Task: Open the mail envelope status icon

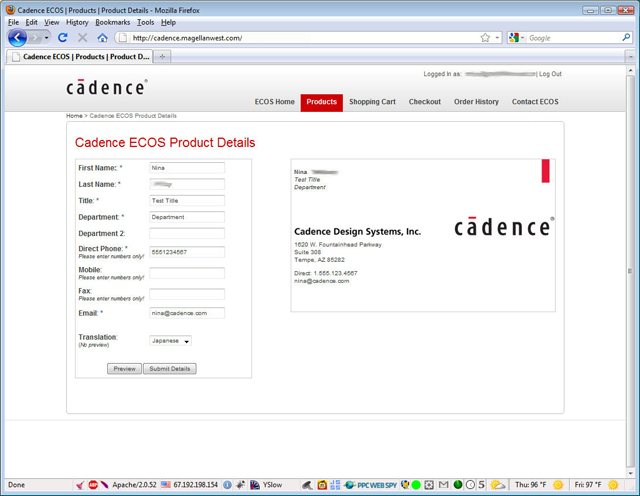Action: point(443,485)
